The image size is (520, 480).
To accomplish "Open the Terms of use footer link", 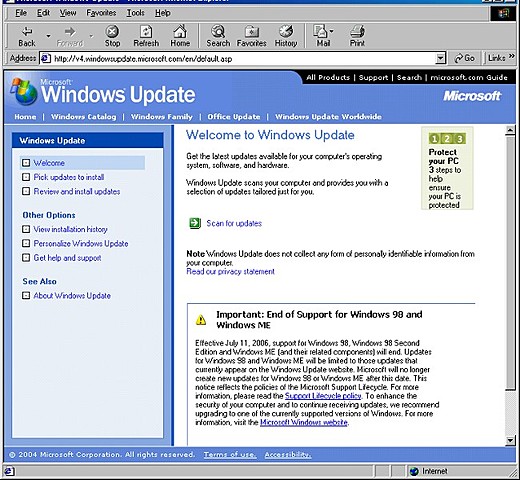I will (230, 455).
